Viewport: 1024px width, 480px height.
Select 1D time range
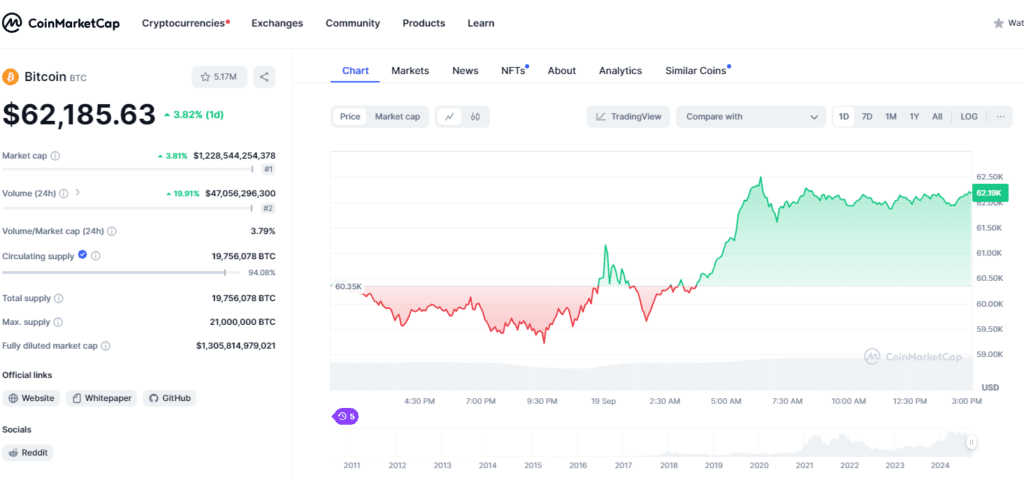coord(844,117)
